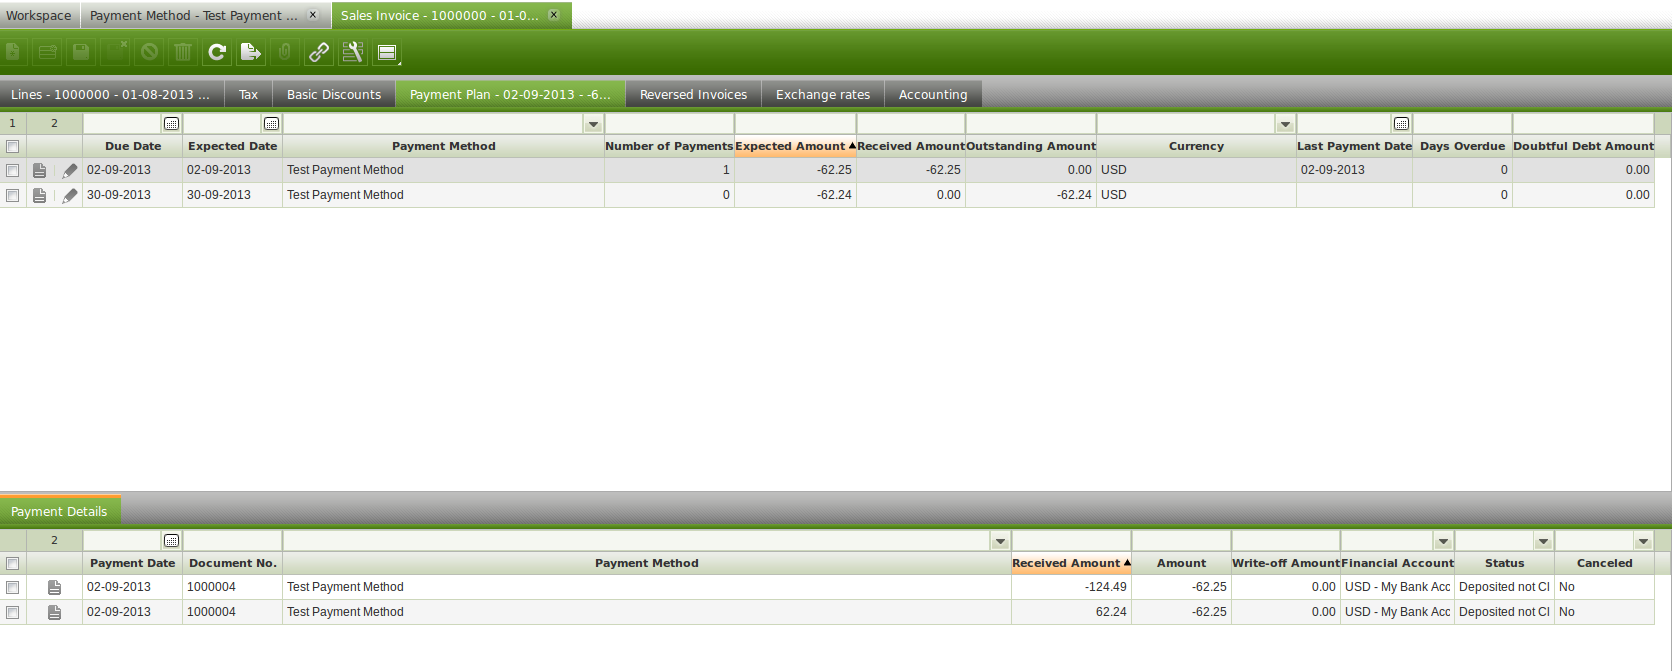Sort Payment Details by Document No. header
The width and height of the screenshot is (1672, 671).
pos(232,563)
